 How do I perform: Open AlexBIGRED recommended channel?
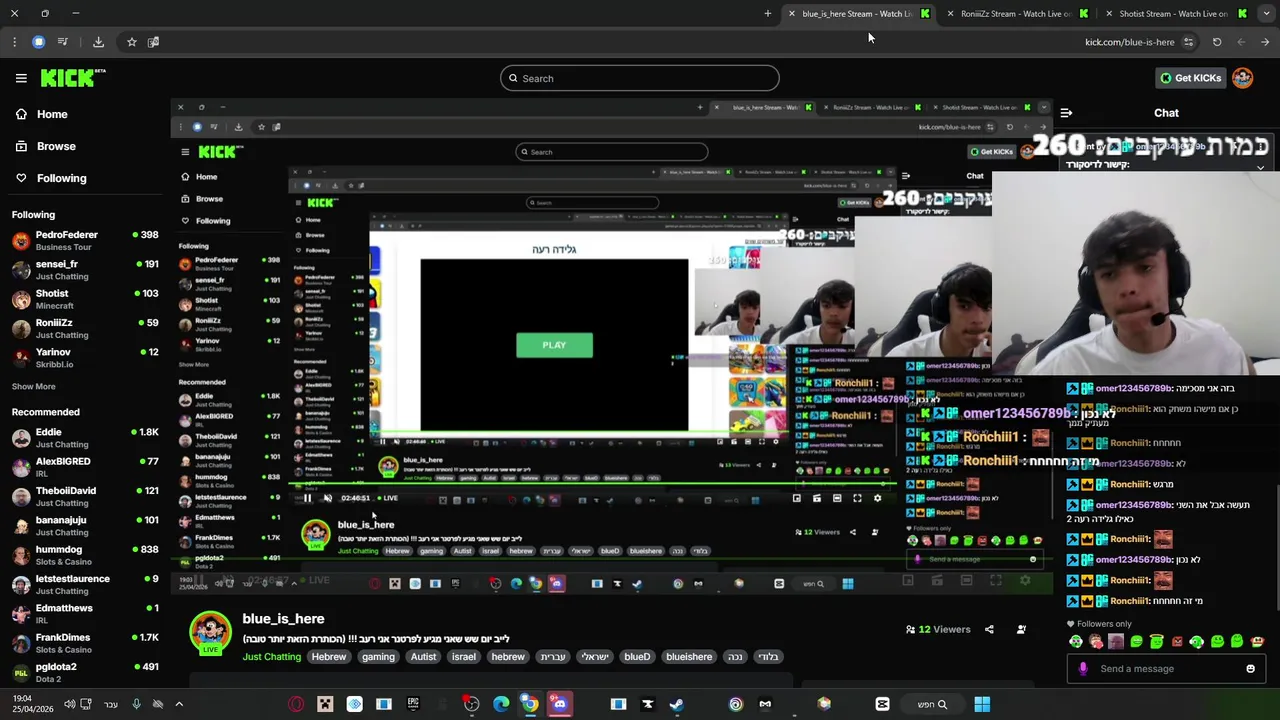(84, 467)
